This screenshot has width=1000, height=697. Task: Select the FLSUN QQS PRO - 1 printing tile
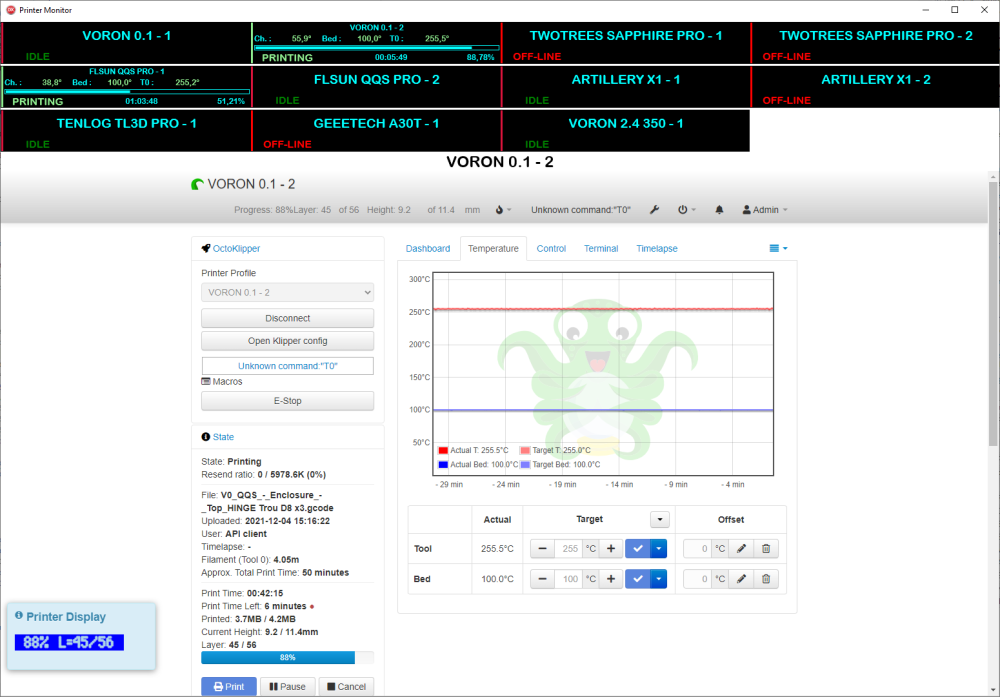[x=126, y=87]
